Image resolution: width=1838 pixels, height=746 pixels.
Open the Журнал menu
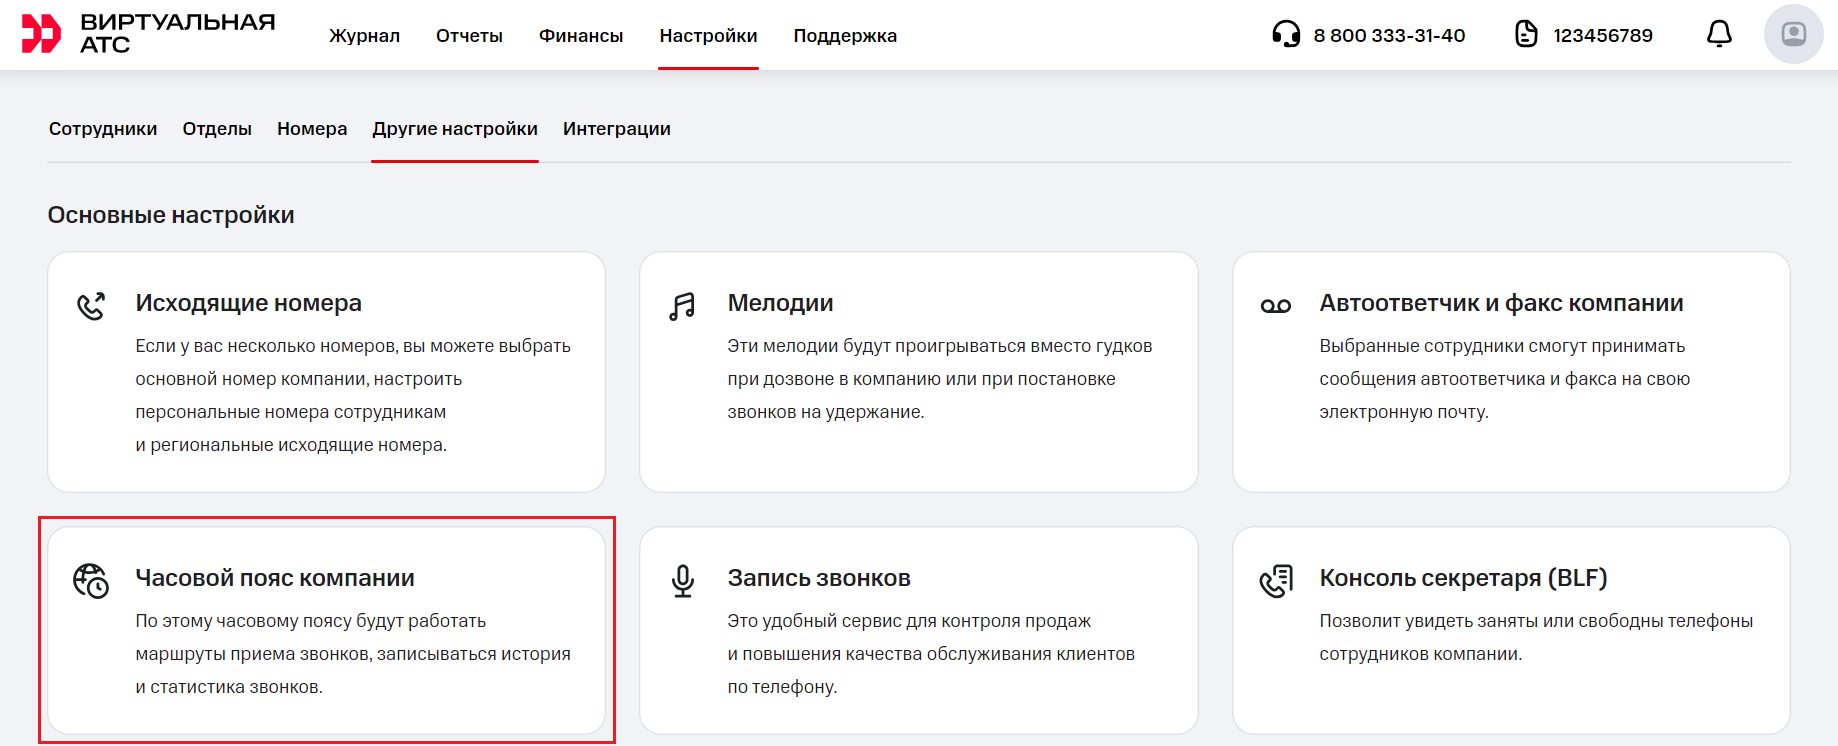(x=364, y=36)
